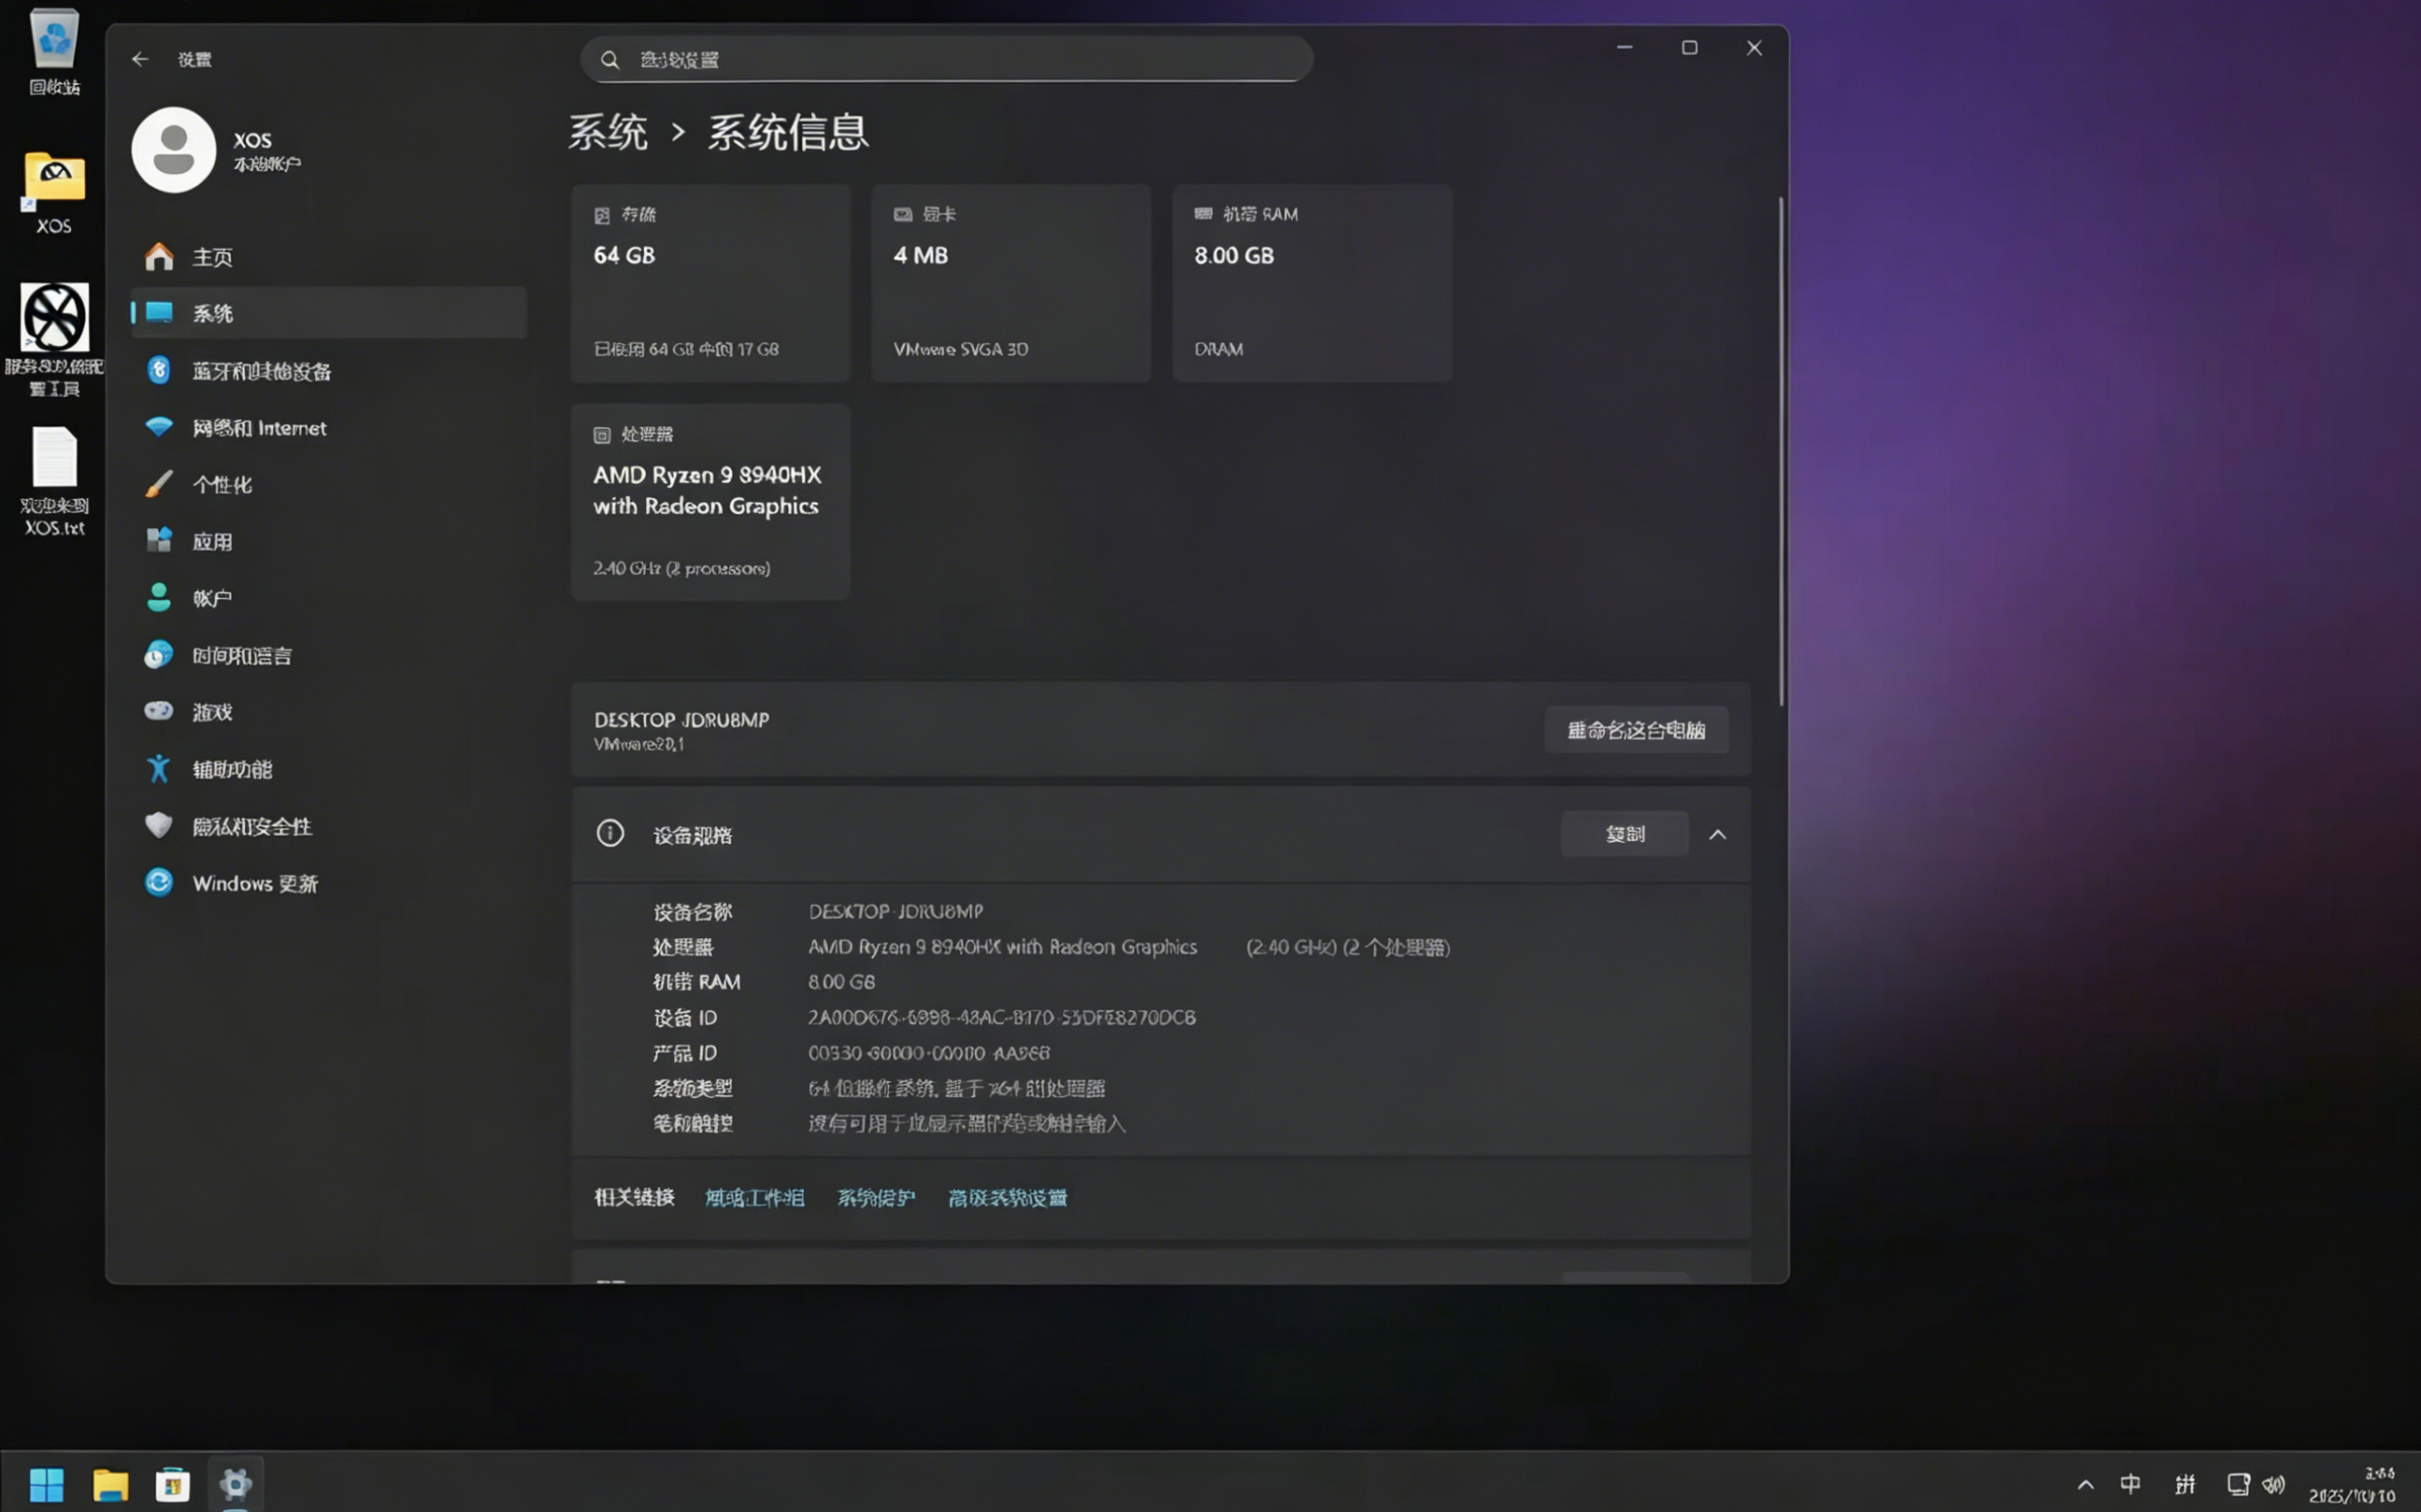Click the 复制 button for device specifications
Viewport: 2421px width, 1512px height.
coord(1625,834)
